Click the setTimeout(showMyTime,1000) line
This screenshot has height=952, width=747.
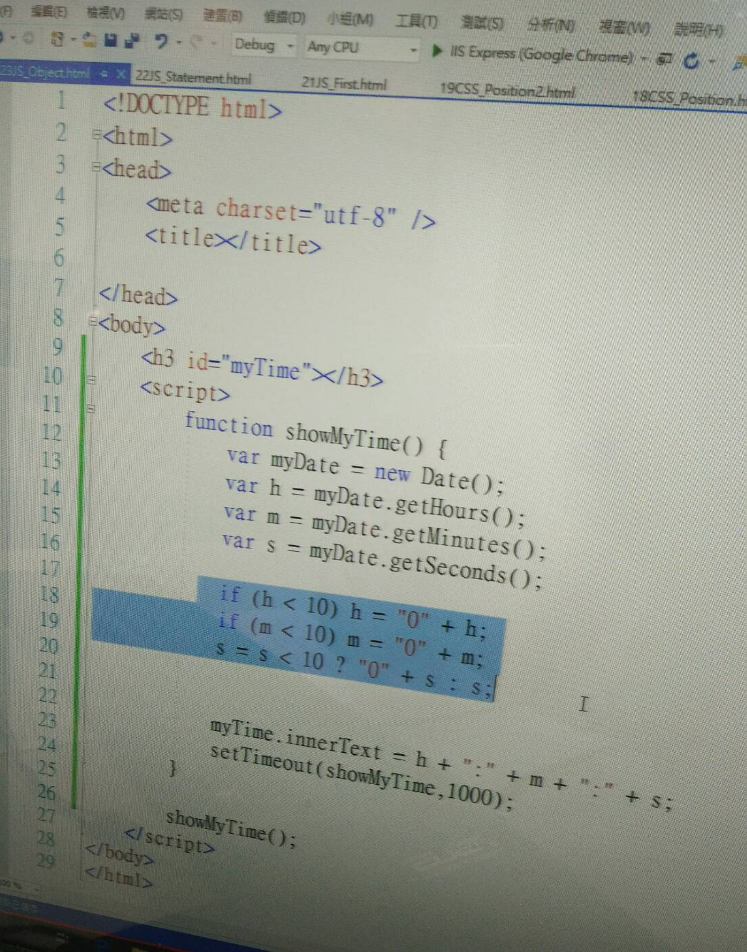click(x=362, y=777)
